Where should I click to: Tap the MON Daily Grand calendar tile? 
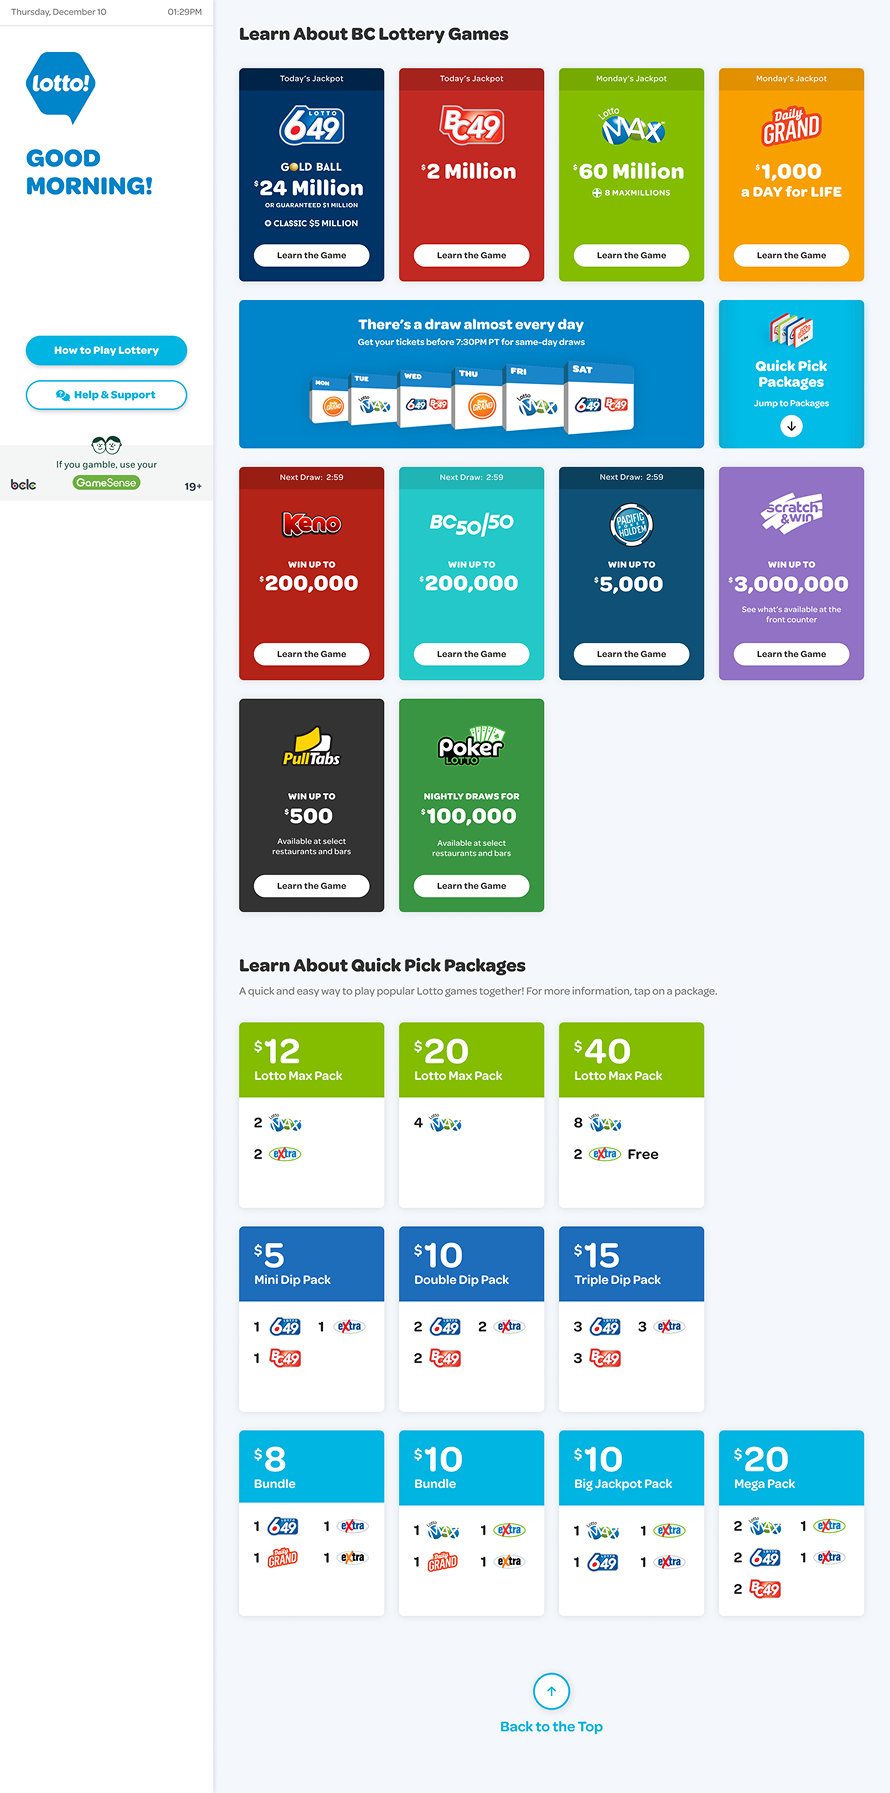330,401
